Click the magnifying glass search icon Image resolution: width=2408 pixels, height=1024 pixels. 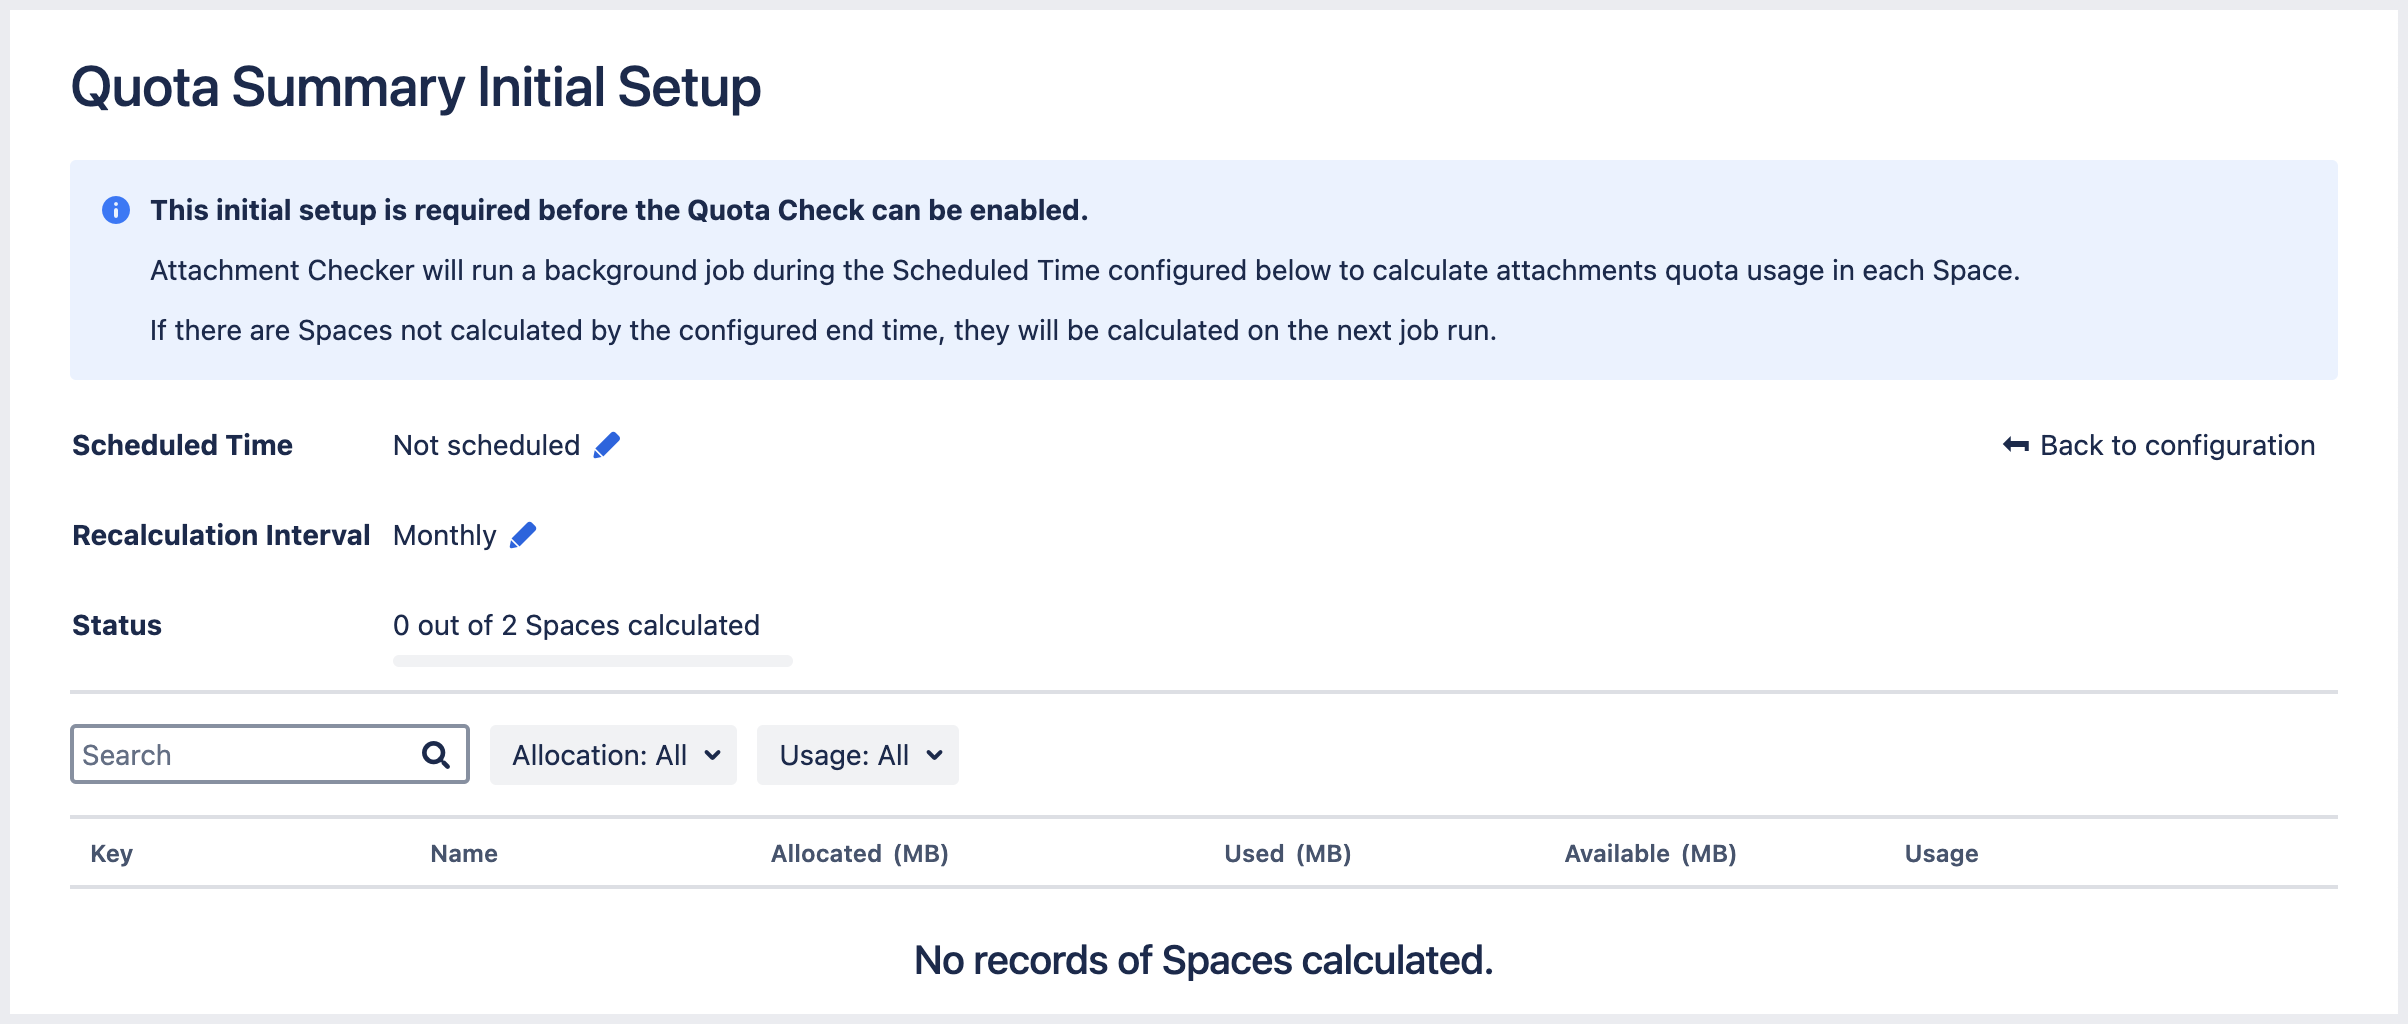(x=434, y=754)
